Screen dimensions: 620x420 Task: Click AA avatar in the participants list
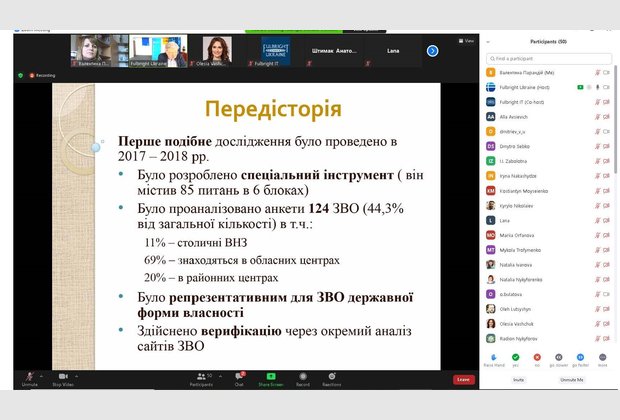coord(491,117)
